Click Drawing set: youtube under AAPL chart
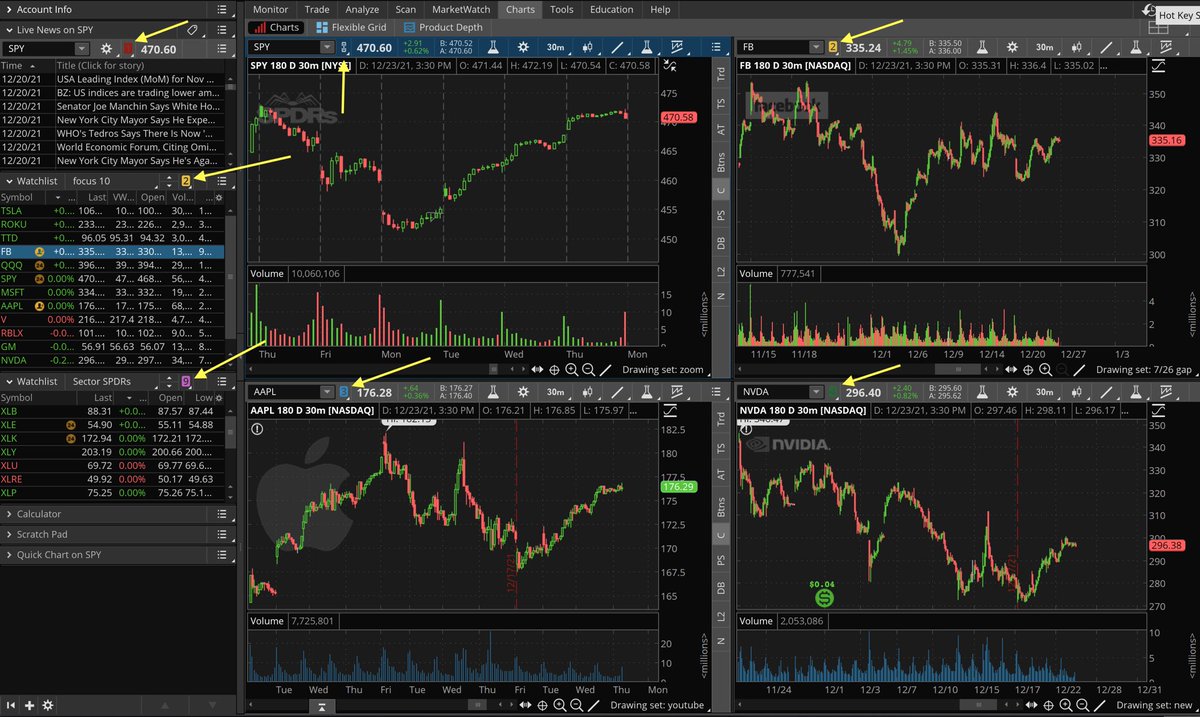Image resolution: width=1200 pixels, height=717 pixels. (x=656, y=705)
